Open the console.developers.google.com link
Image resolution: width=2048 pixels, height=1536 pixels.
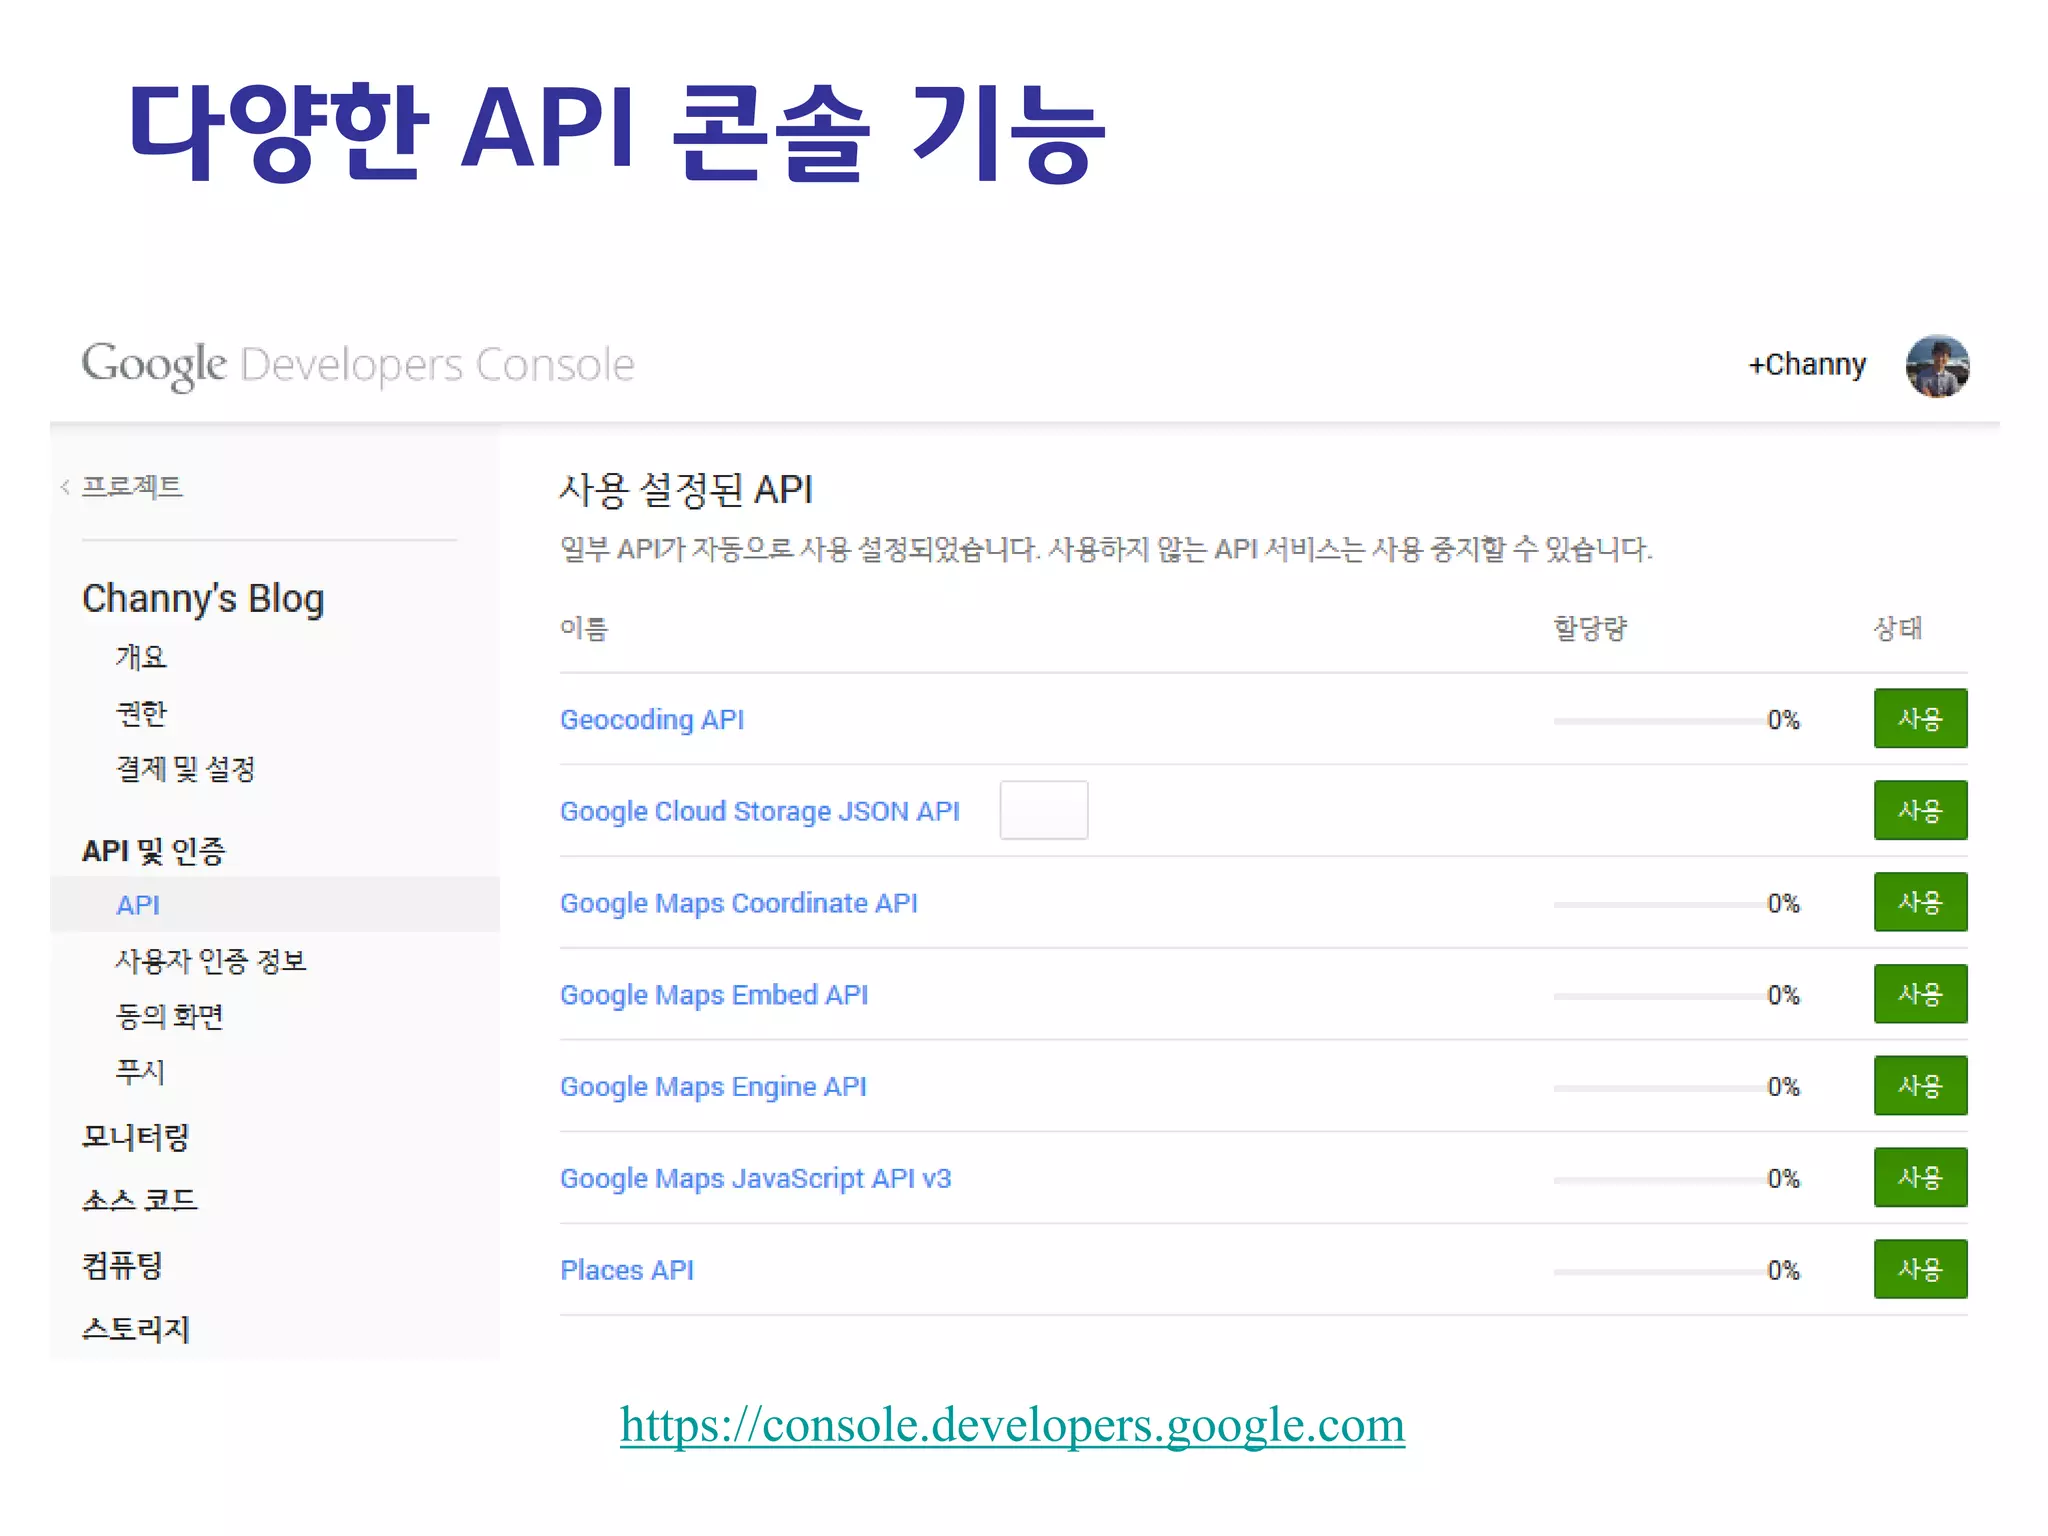click(1011, 1425)
